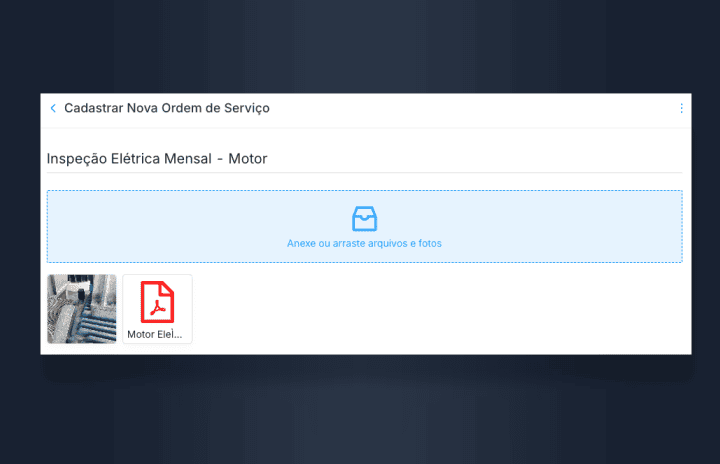Open the vertical three-dot options menu
This screenshot has height=464, width=720.
click(x=681, y=108)
